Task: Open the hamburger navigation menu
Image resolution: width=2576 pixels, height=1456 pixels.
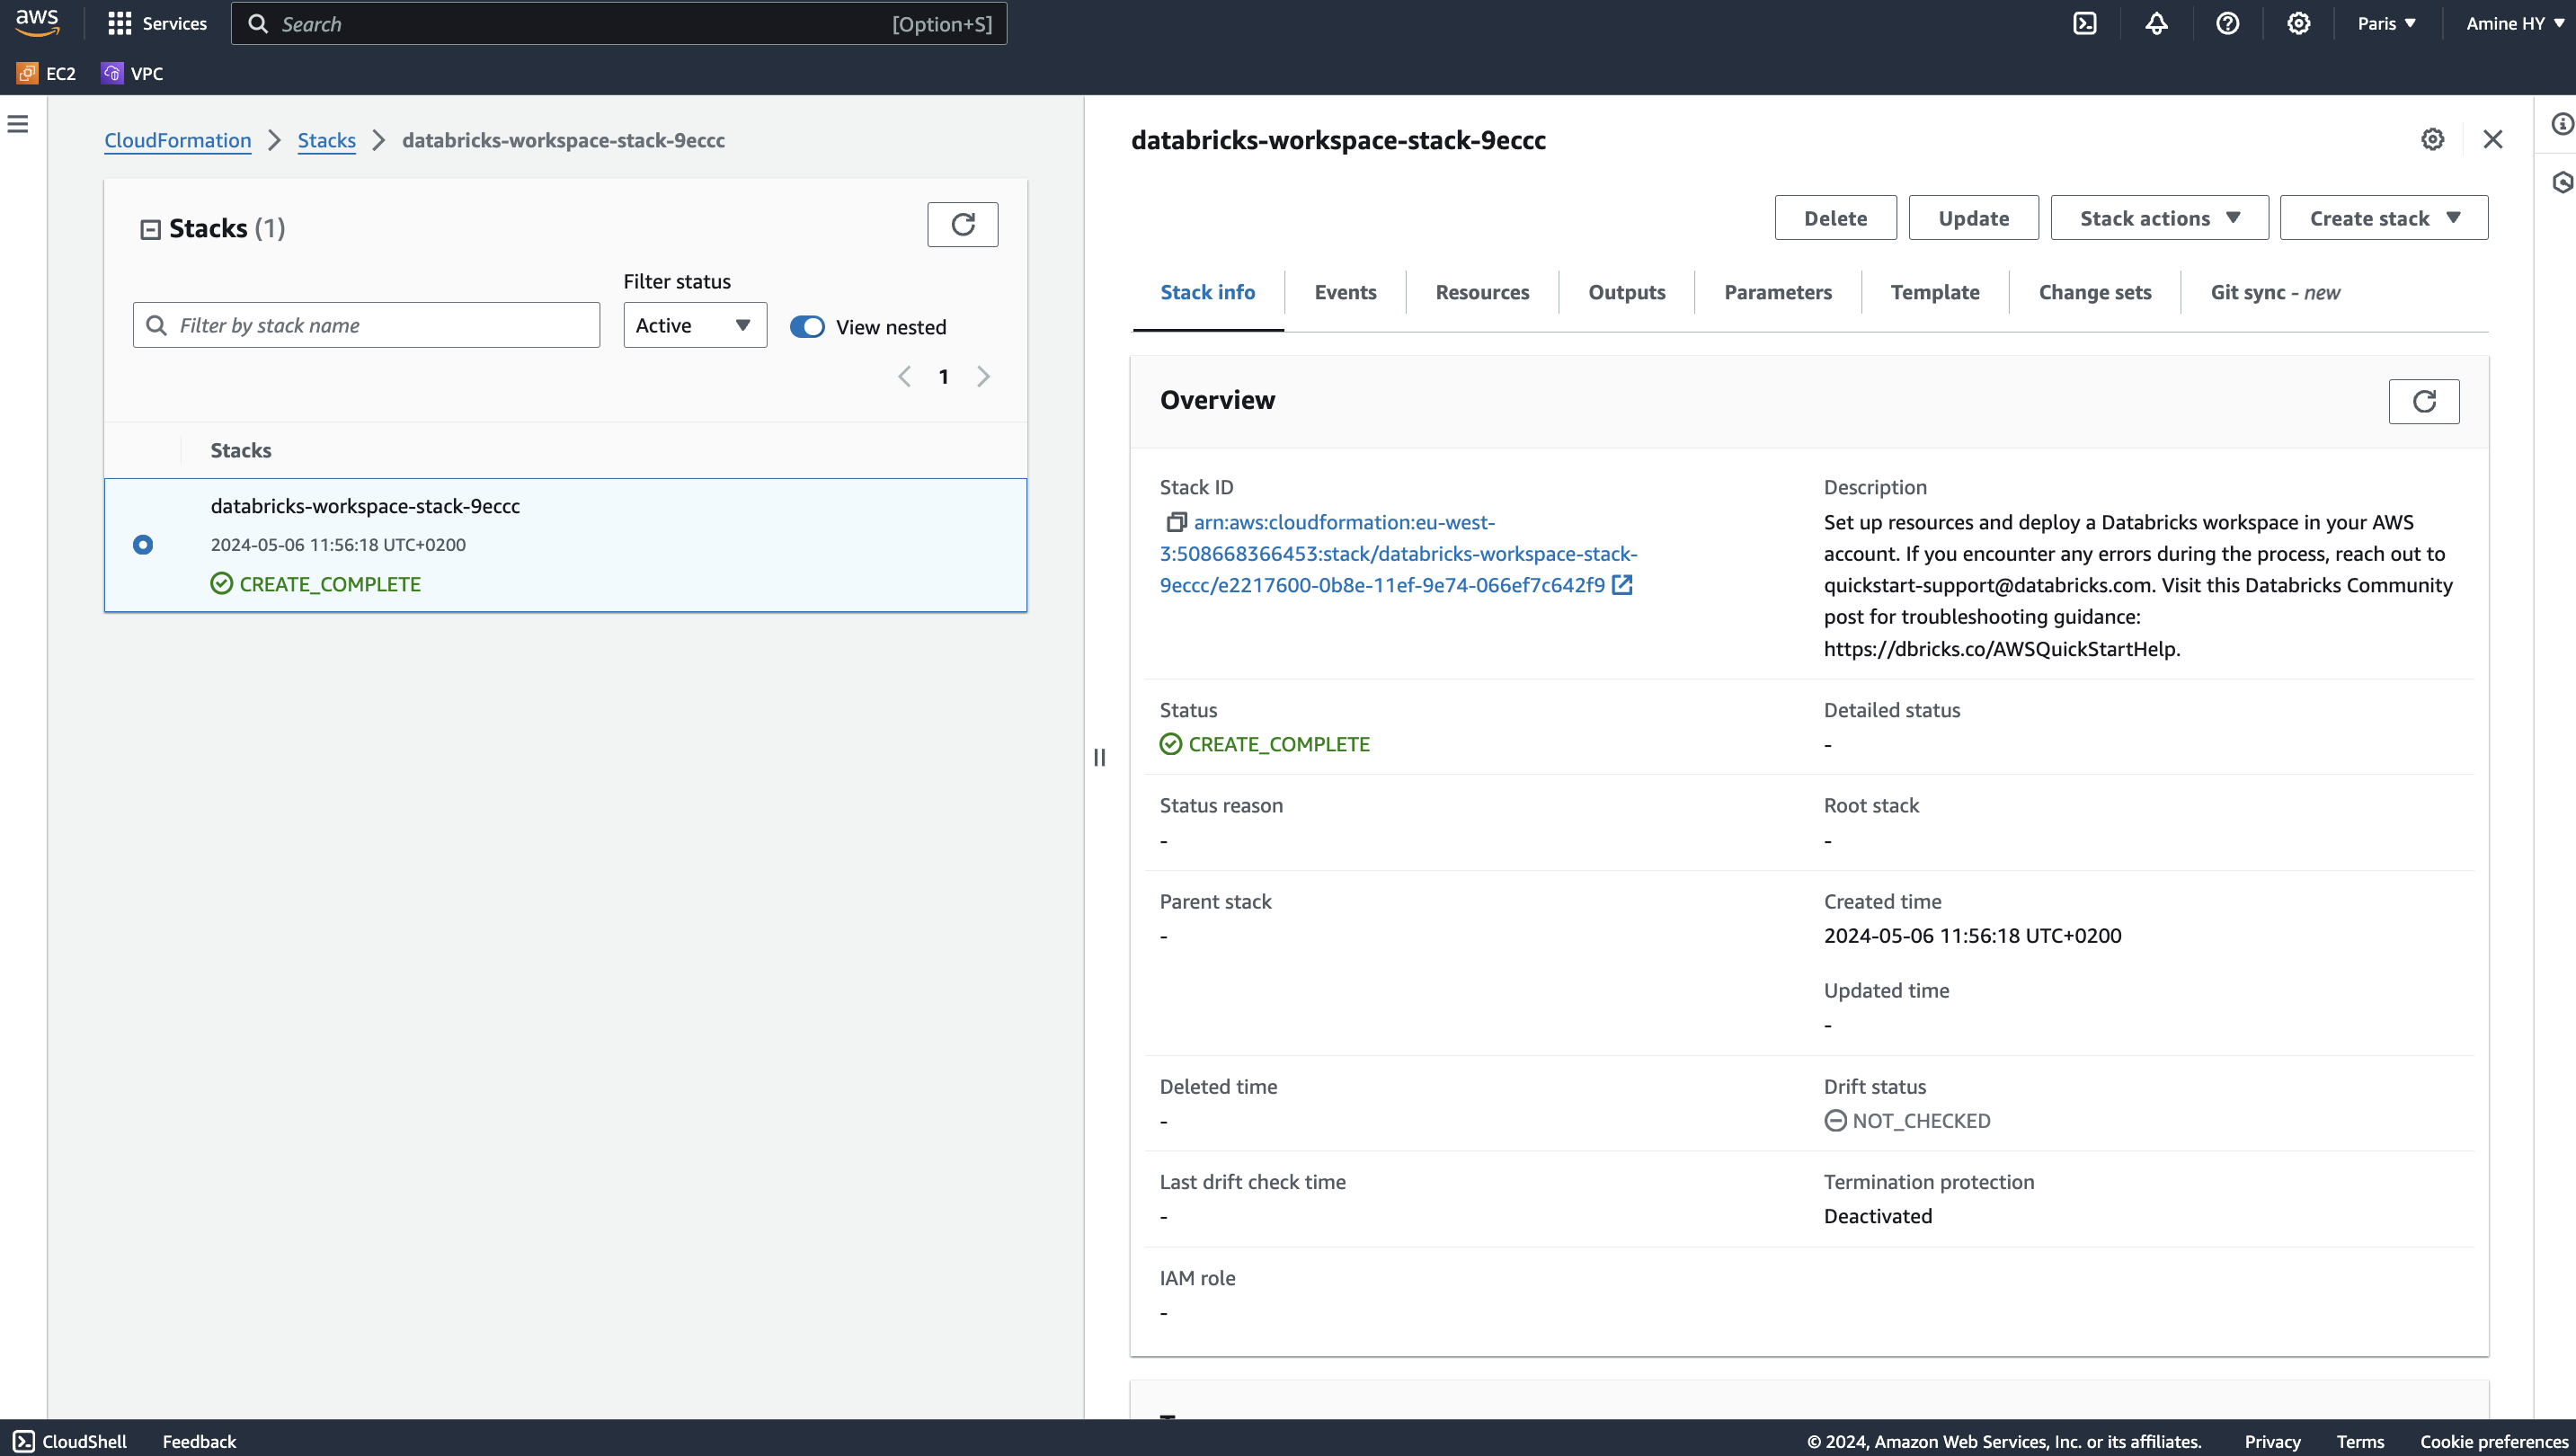Action: [18, 124]
